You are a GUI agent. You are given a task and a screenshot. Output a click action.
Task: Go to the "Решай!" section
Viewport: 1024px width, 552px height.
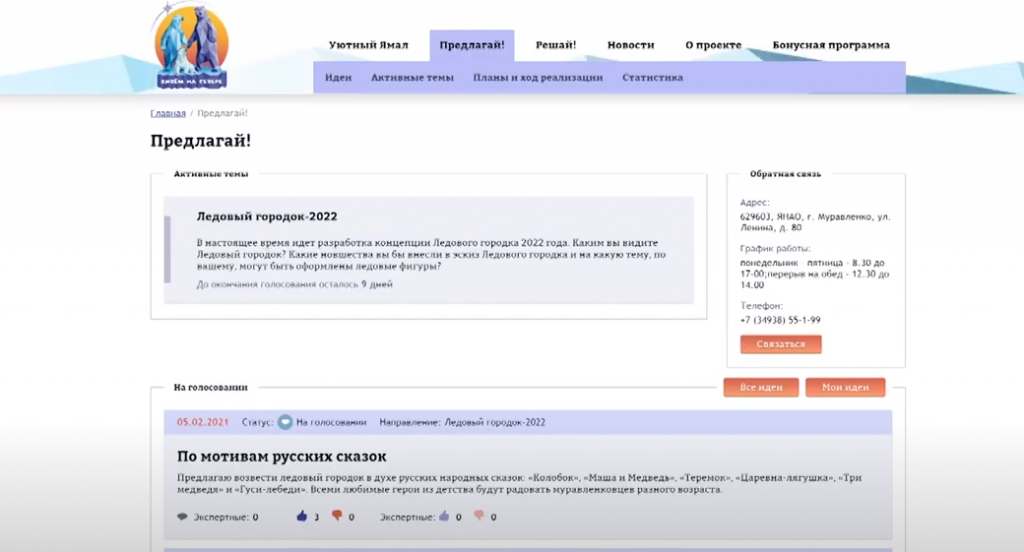click(x=555, y=45)
